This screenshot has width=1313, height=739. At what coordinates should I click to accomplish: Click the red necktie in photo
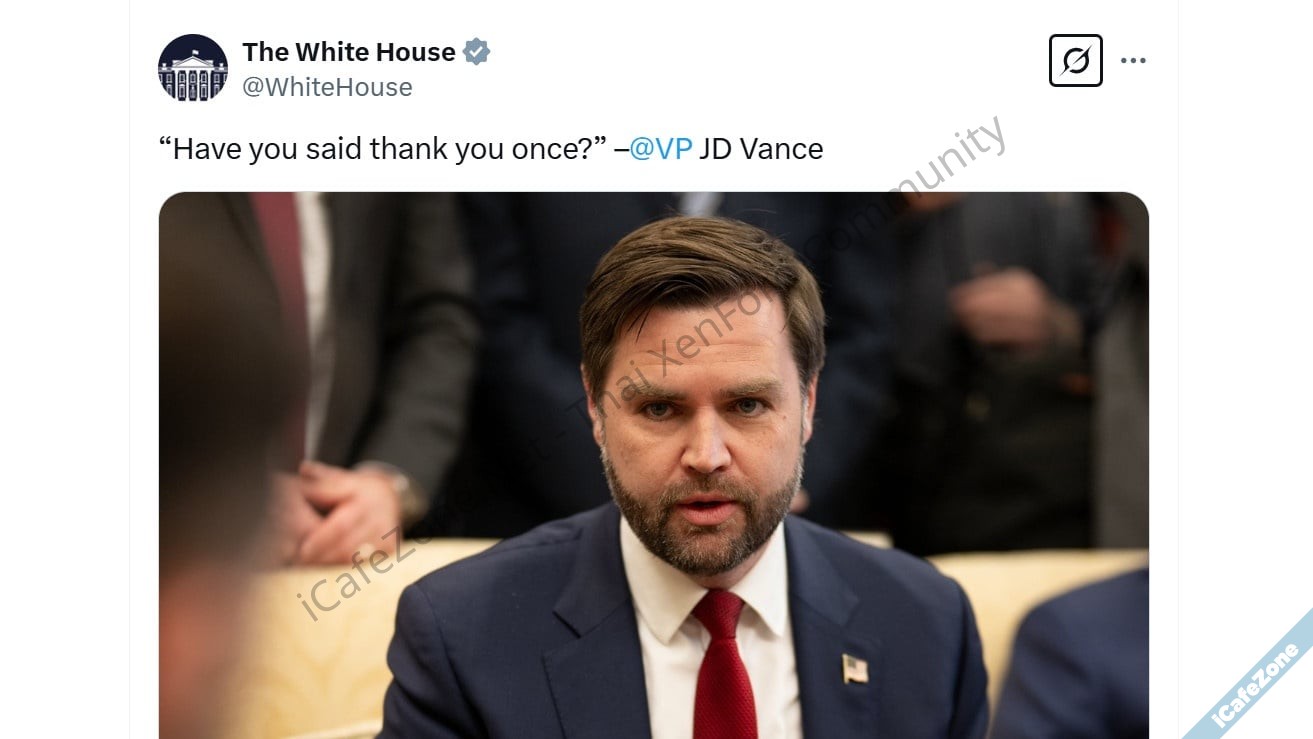click(722, 666)
